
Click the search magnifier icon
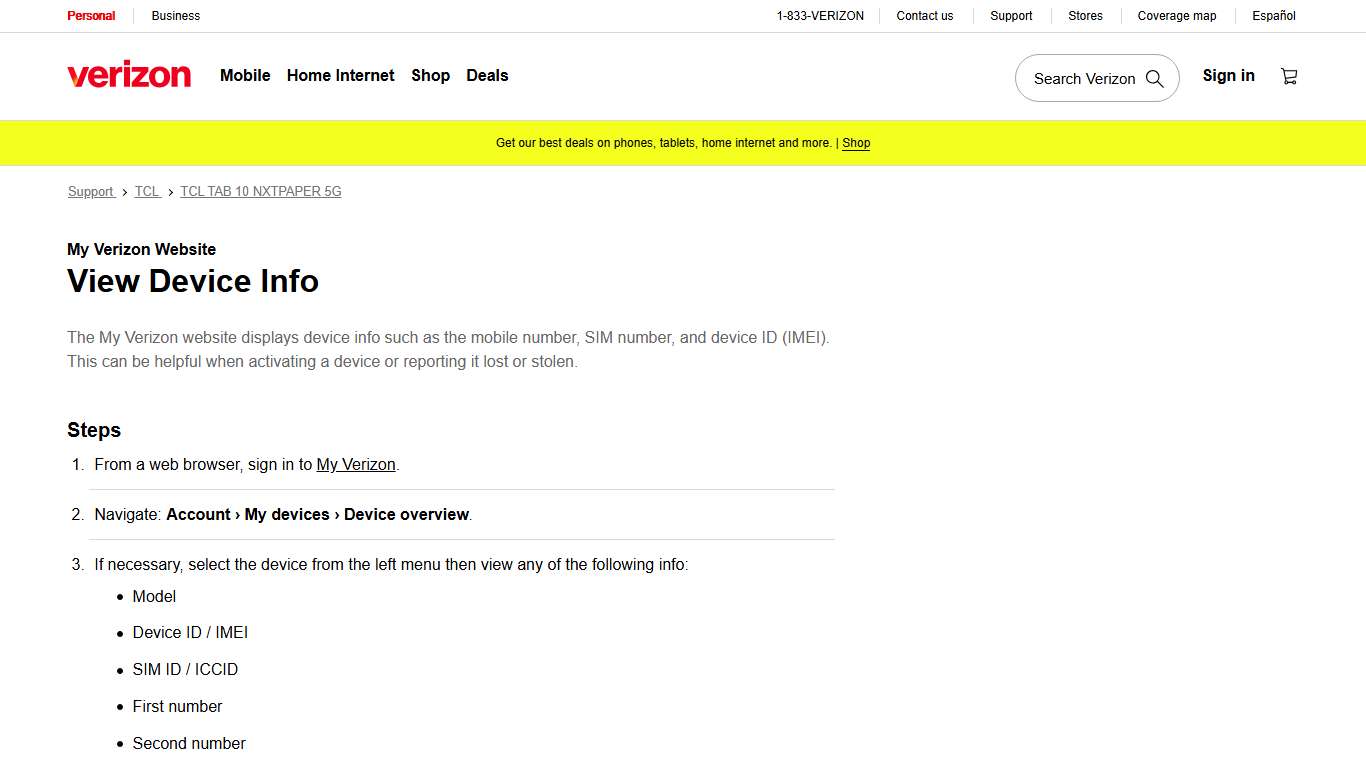pos(1155,78)
